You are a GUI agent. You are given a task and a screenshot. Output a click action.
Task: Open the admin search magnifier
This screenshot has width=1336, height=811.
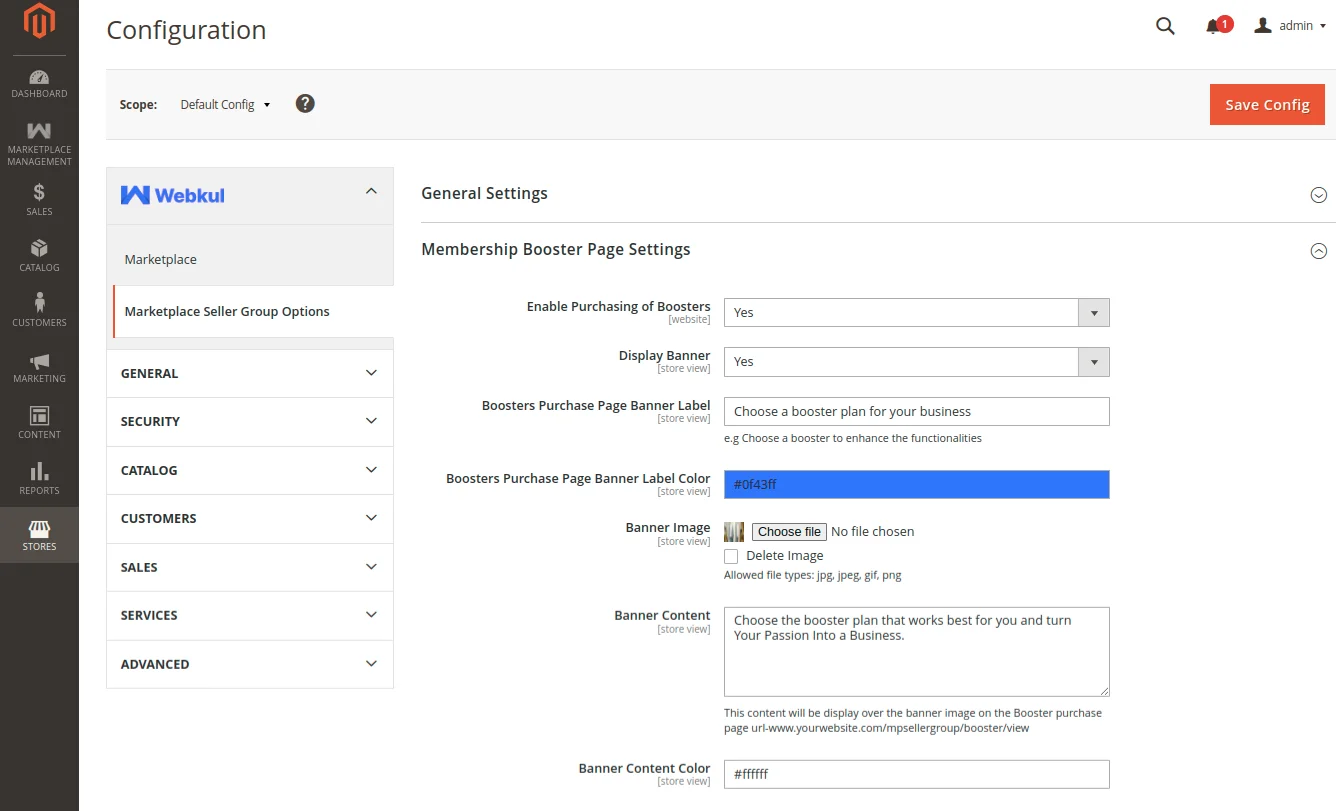1165,25
